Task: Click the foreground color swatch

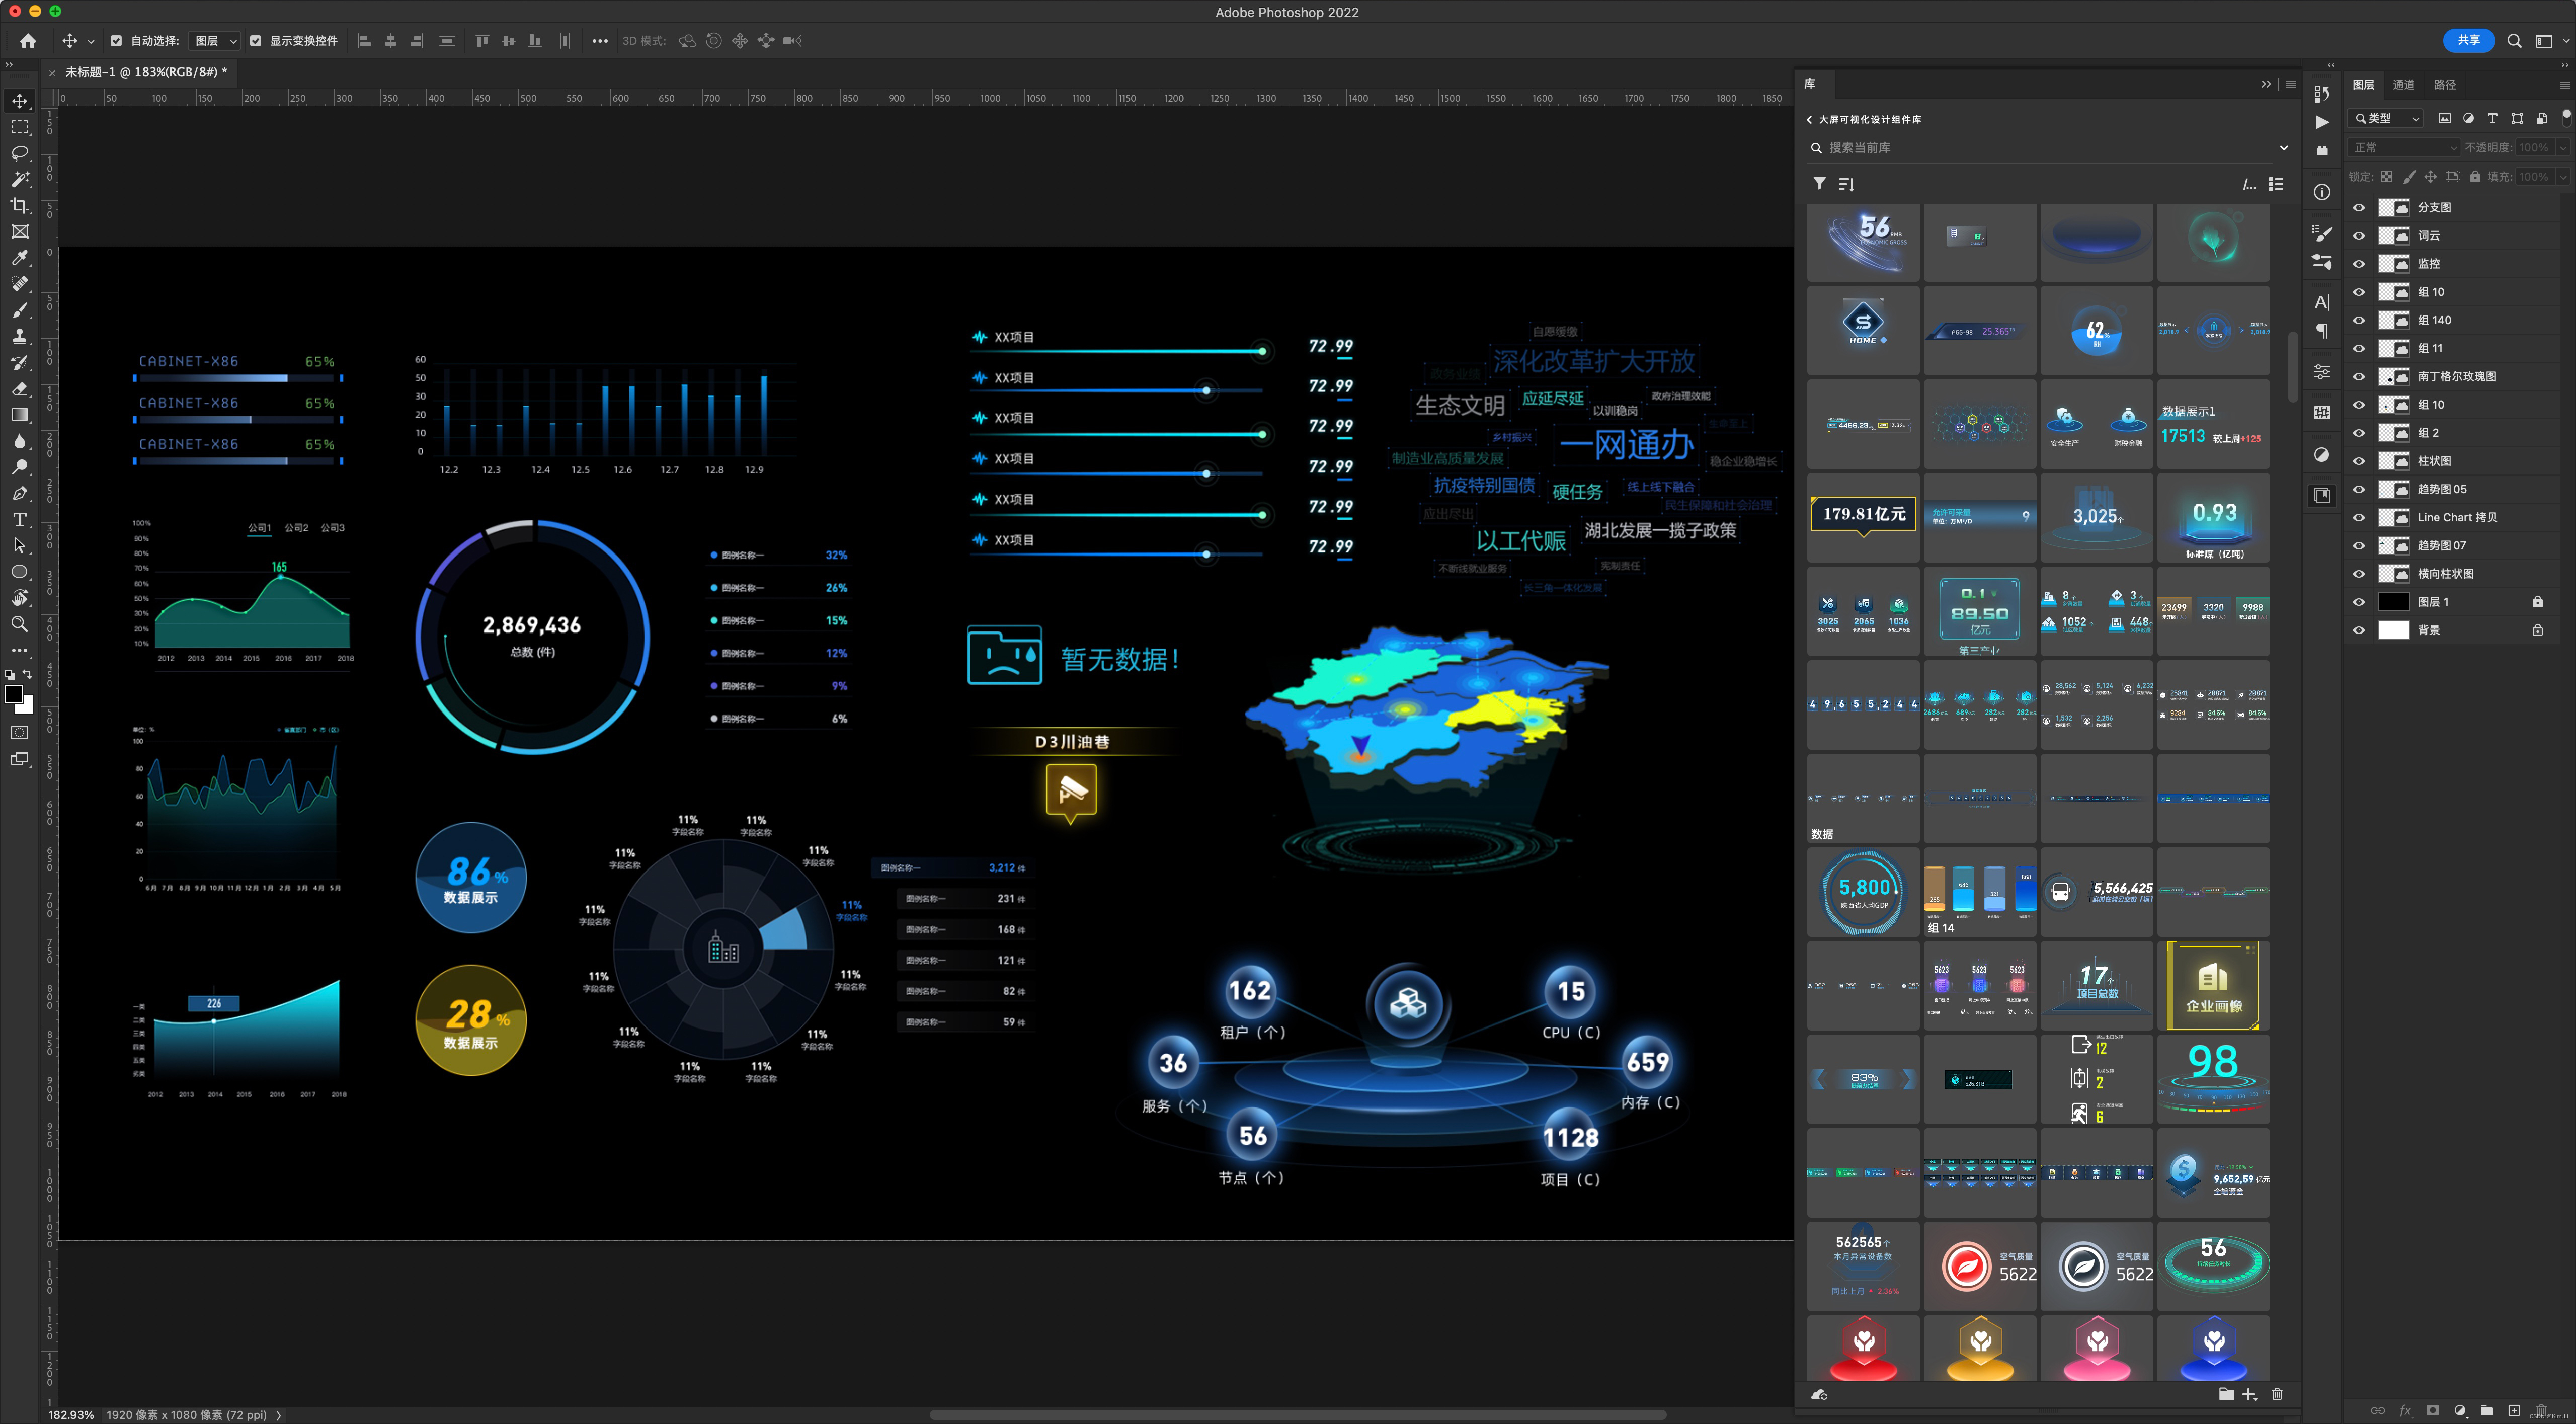Action: point(14,694)
